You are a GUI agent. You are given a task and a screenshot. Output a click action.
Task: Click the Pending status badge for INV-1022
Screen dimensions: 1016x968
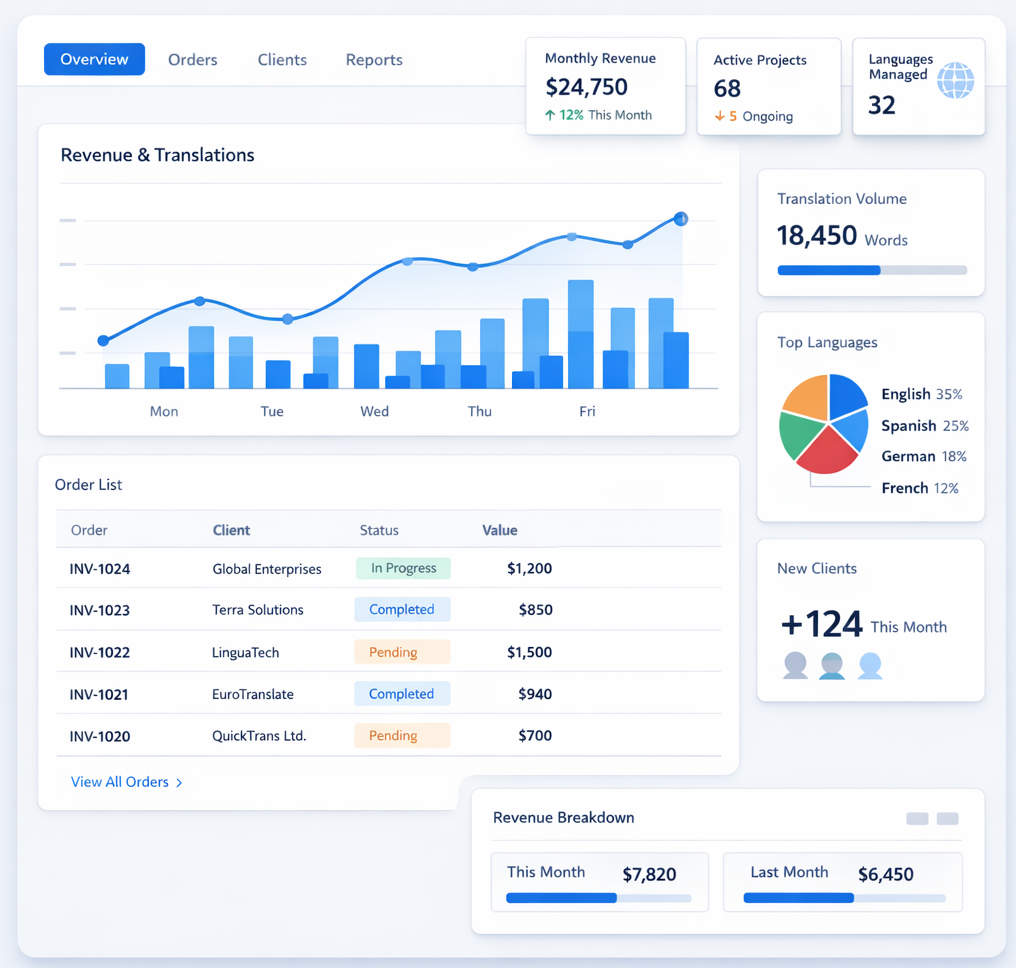tap(402, 652)
